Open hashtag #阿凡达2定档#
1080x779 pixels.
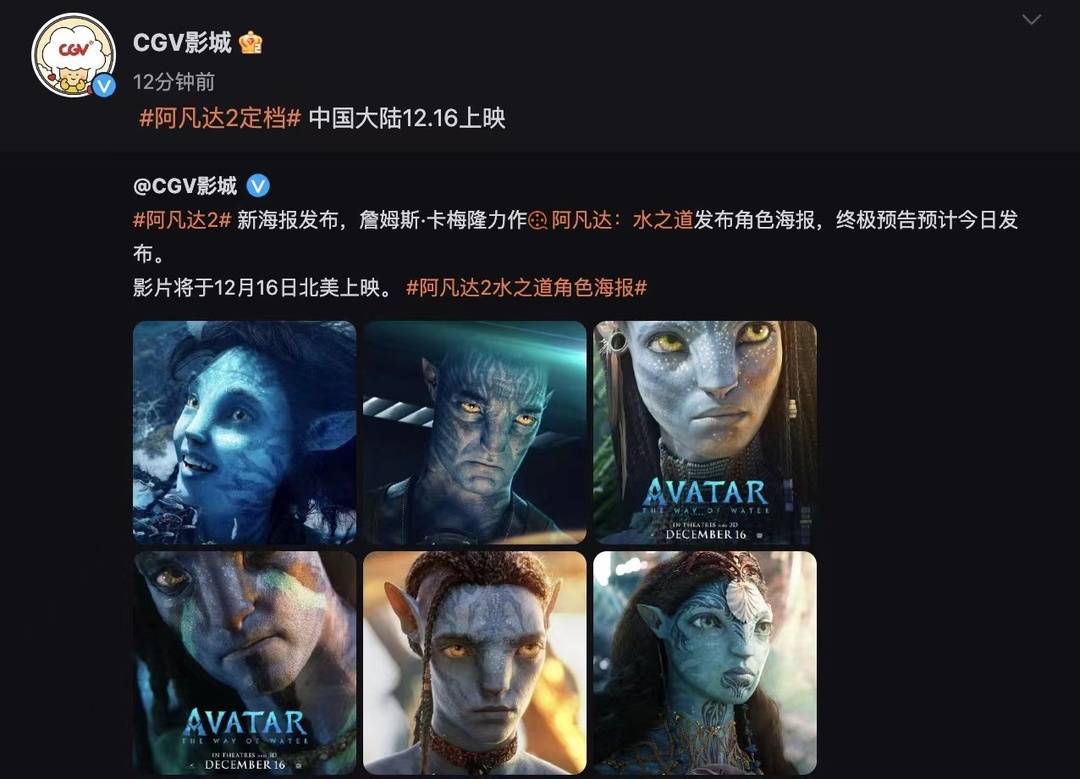tap(220, 118)
